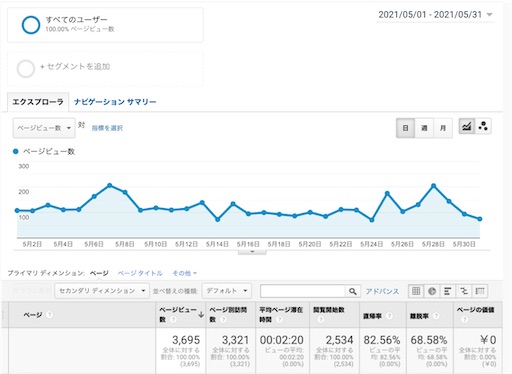Select the pivot table view icon
This screenshot has width=512, height=374.
point(480,291)
